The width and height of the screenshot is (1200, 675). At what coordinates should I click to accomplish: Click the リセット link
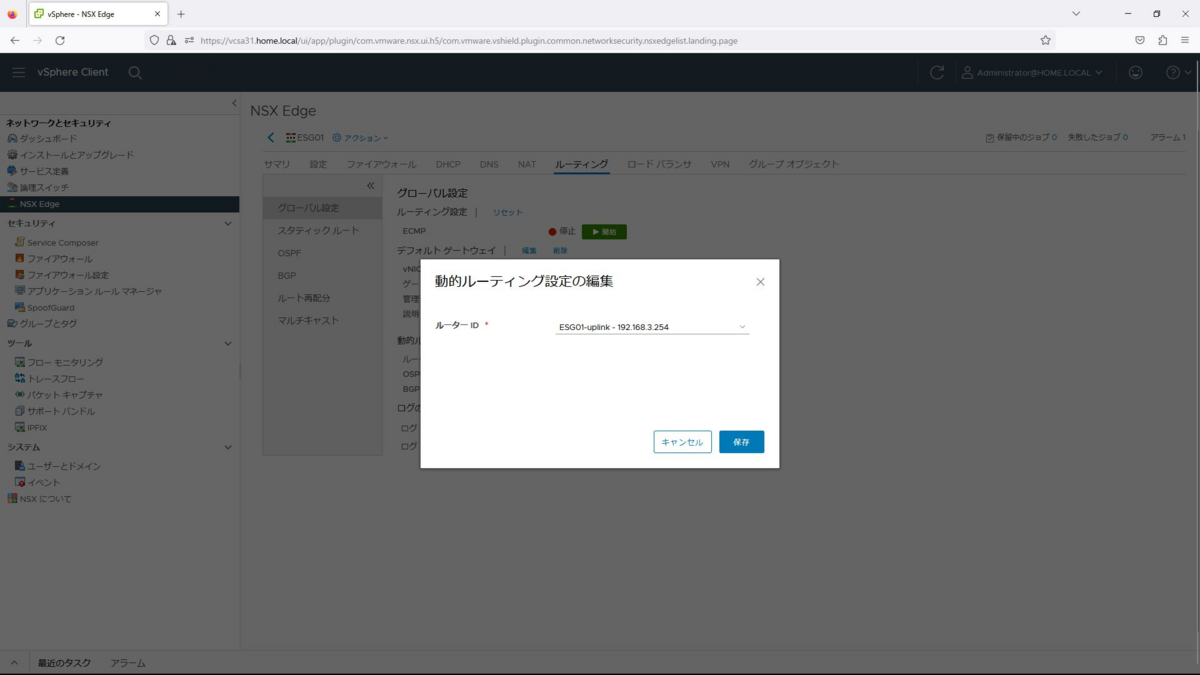tap(508, 213)
